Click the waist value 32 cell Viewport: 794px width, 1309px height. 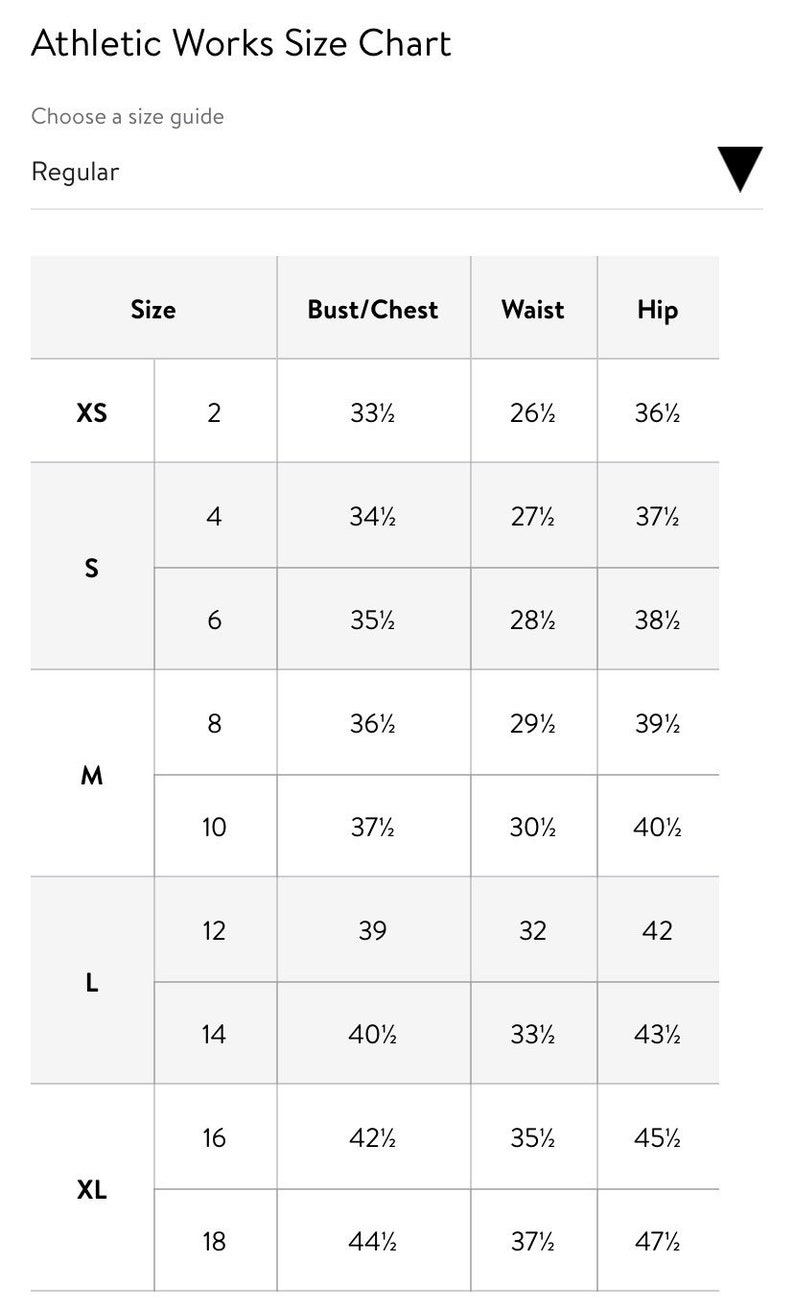pyautogui.click(x=533, y=930)
